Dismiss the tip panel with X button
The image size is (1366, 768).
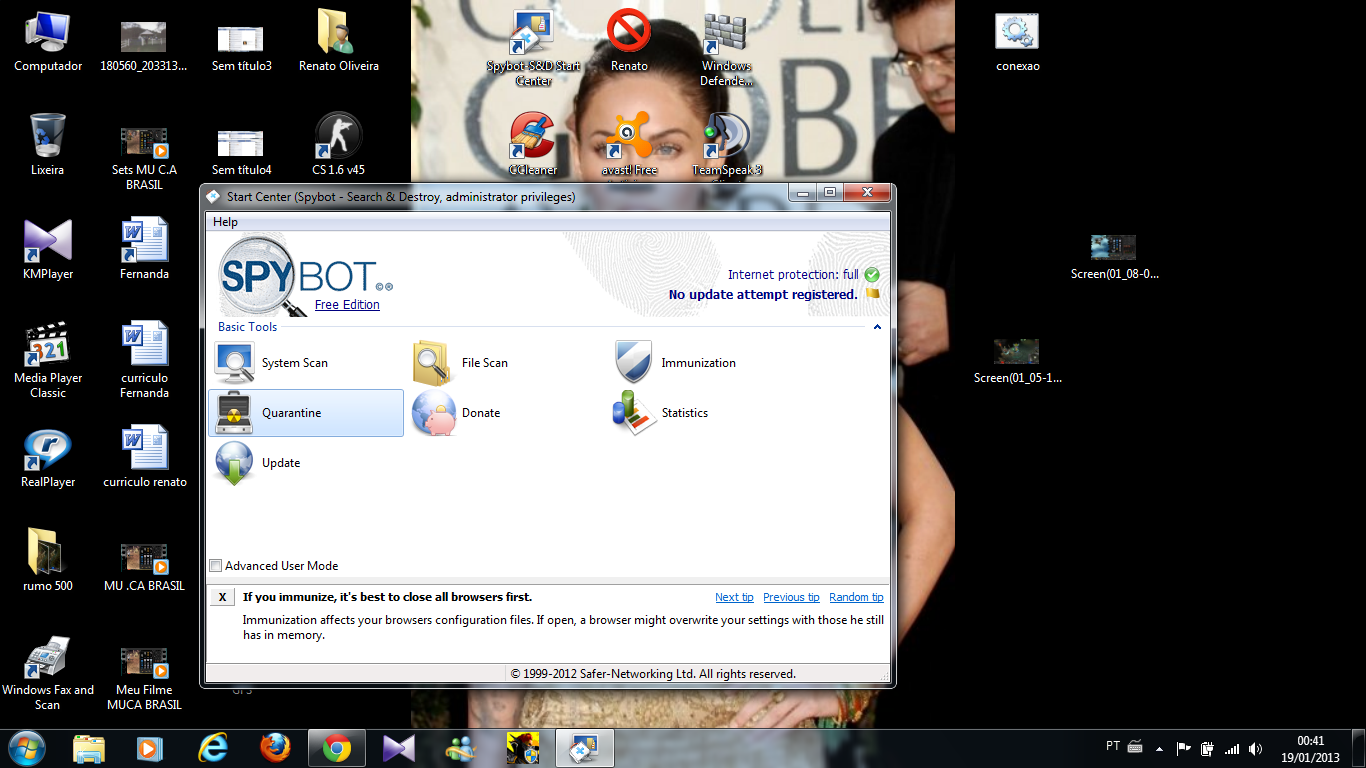[222, 597]
